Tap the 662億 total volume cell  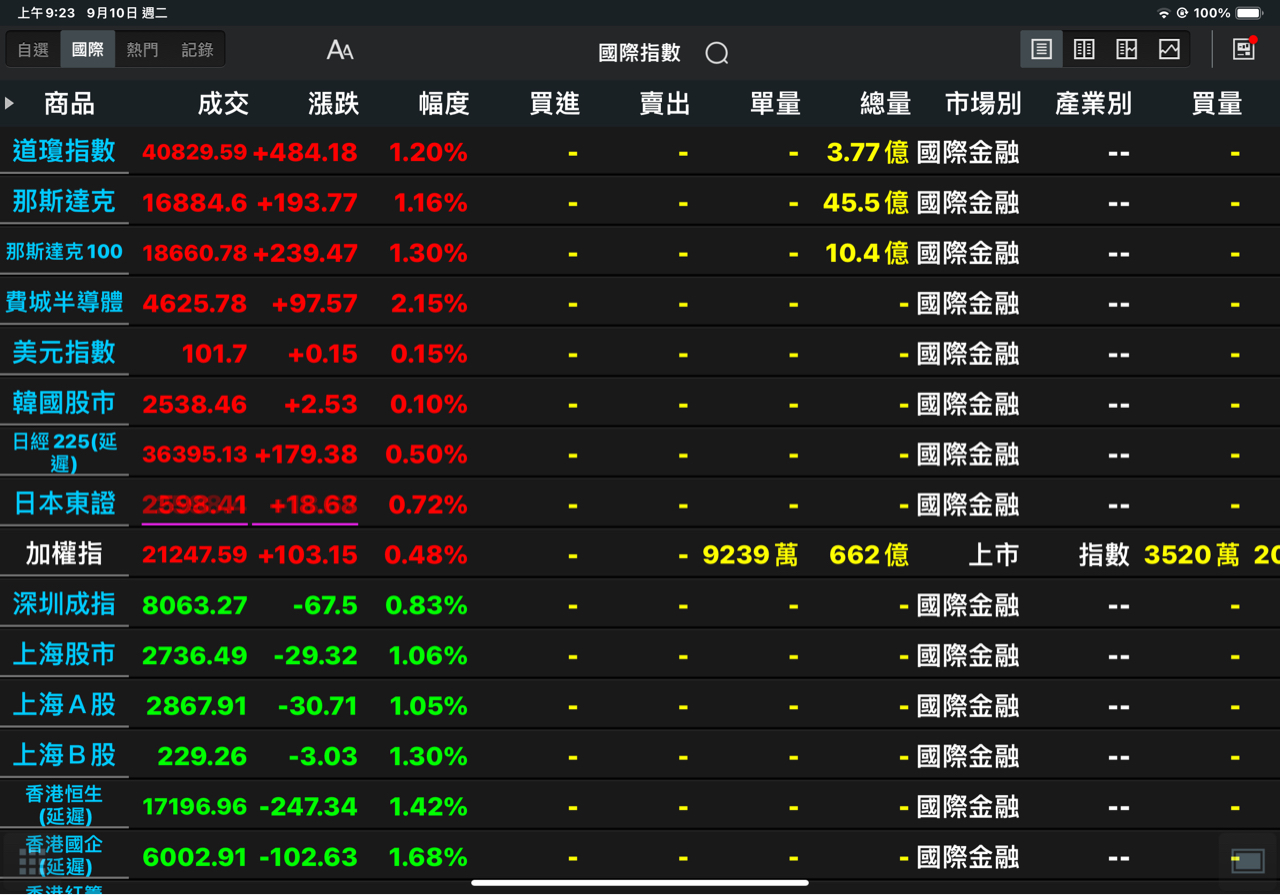coord(869,555)
